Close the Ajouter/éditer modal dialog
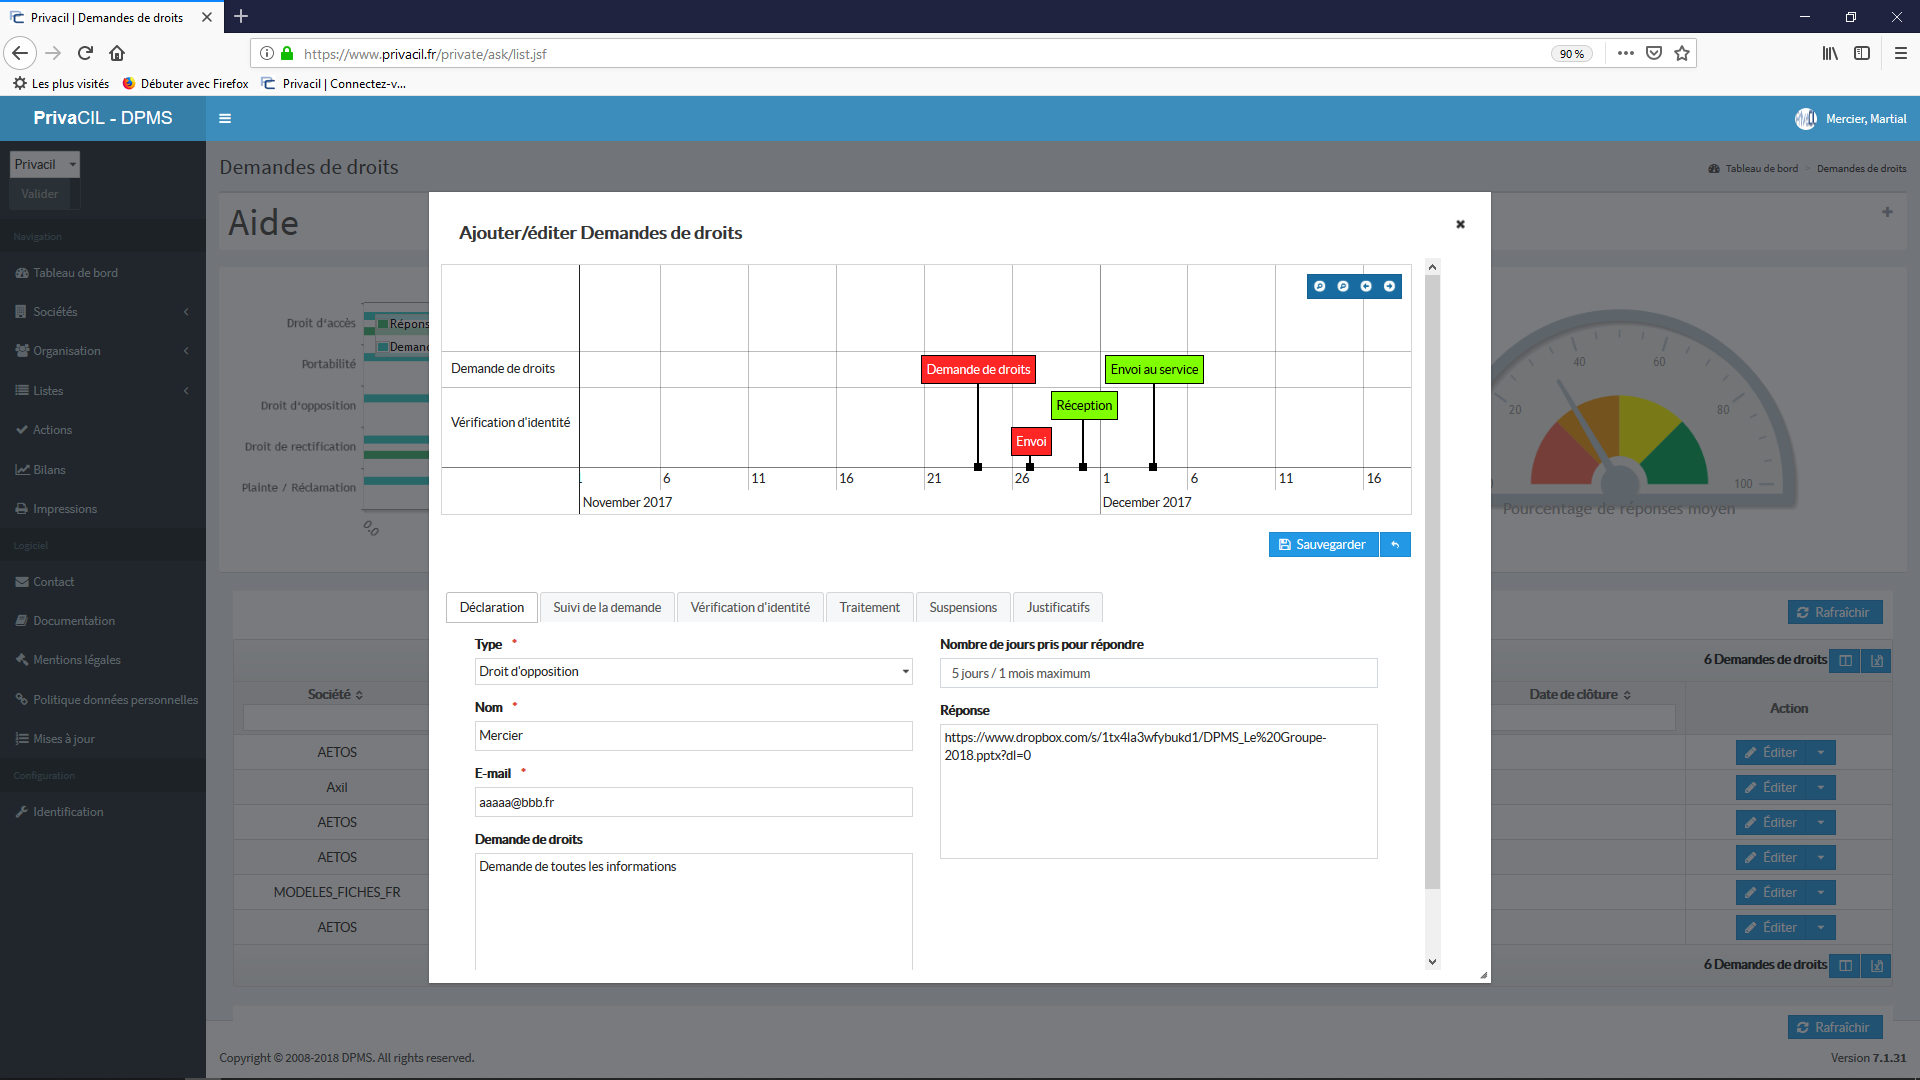 [x=1460, y=224]
